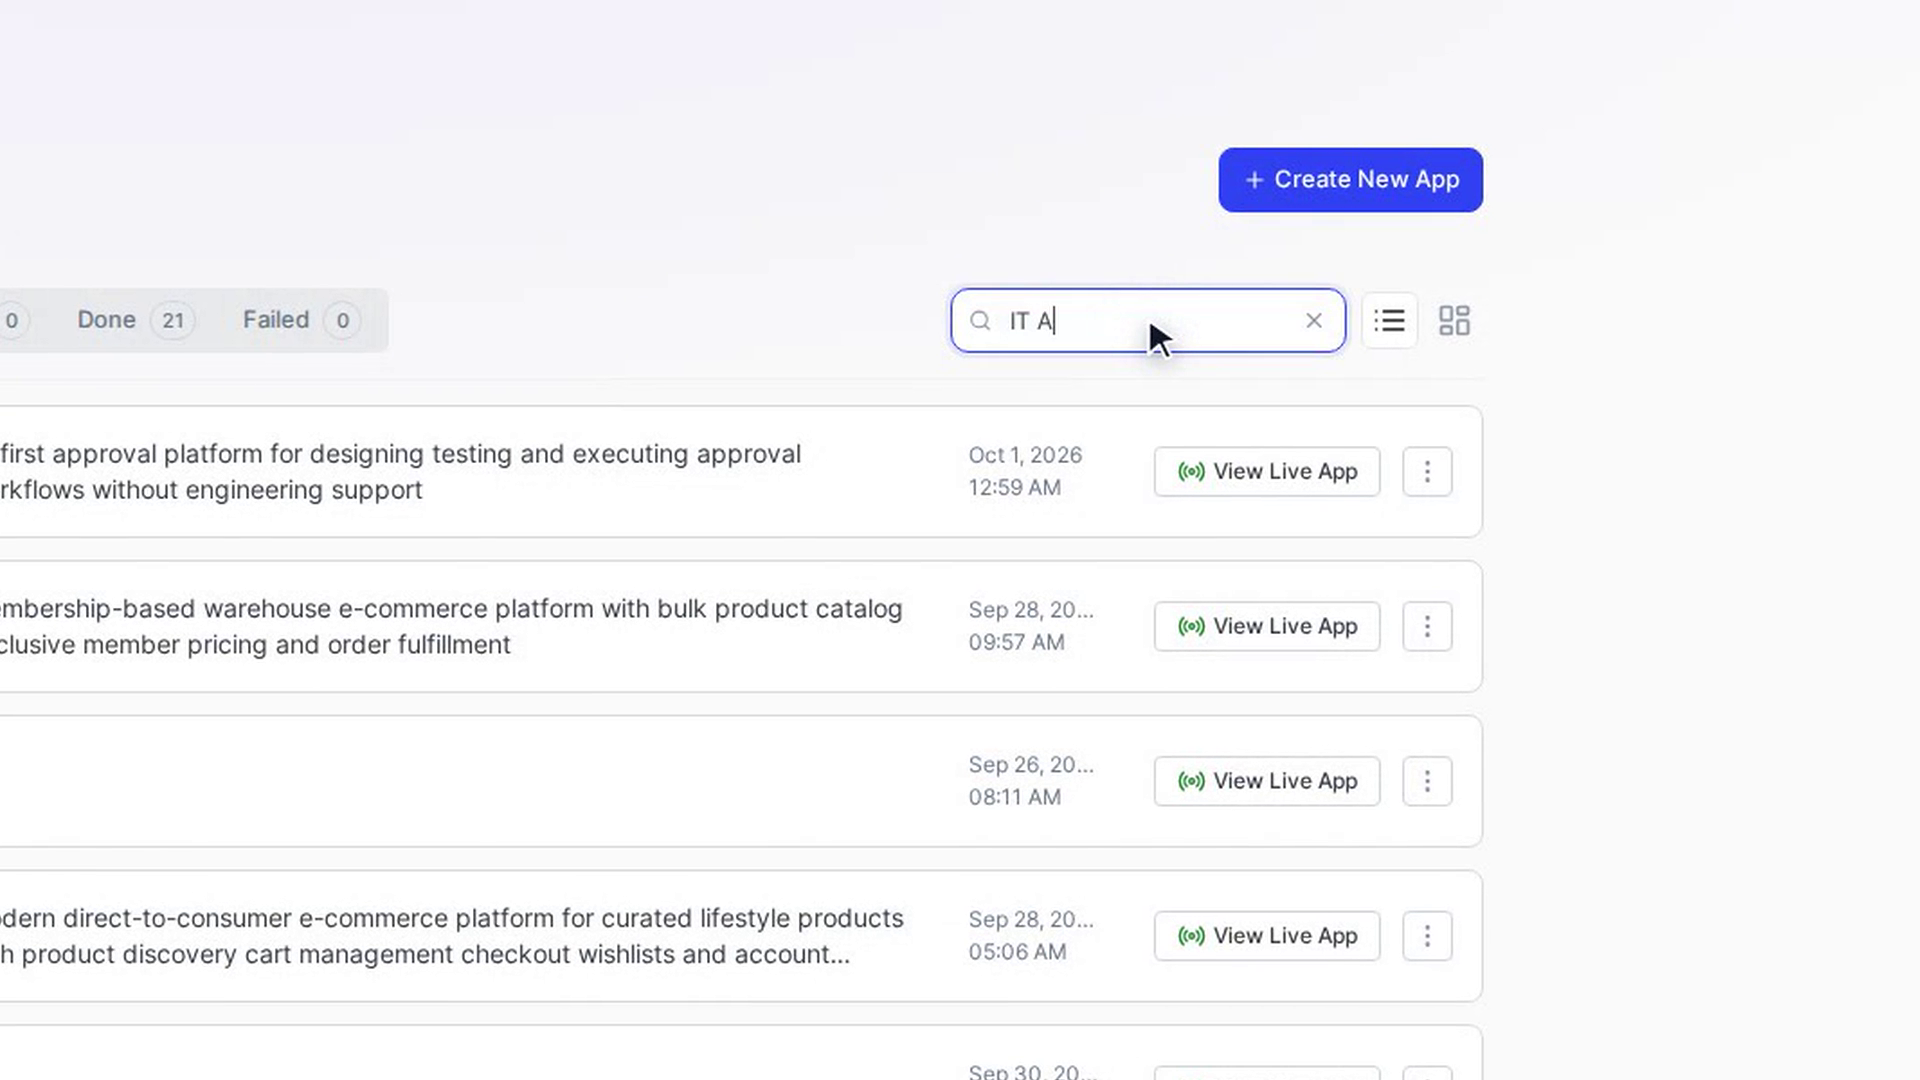Open more options for the approval platform app

(x=1427, y=471)
